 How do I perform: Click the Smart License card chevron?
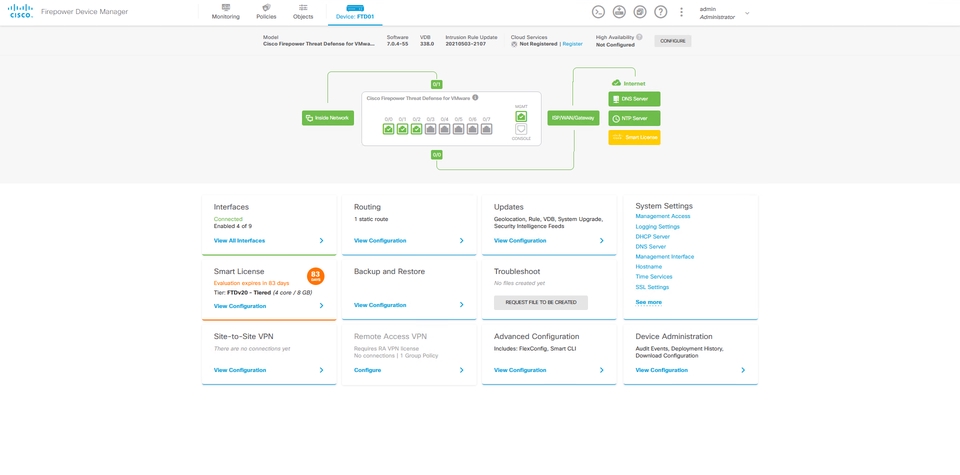(x=321, y=305)
